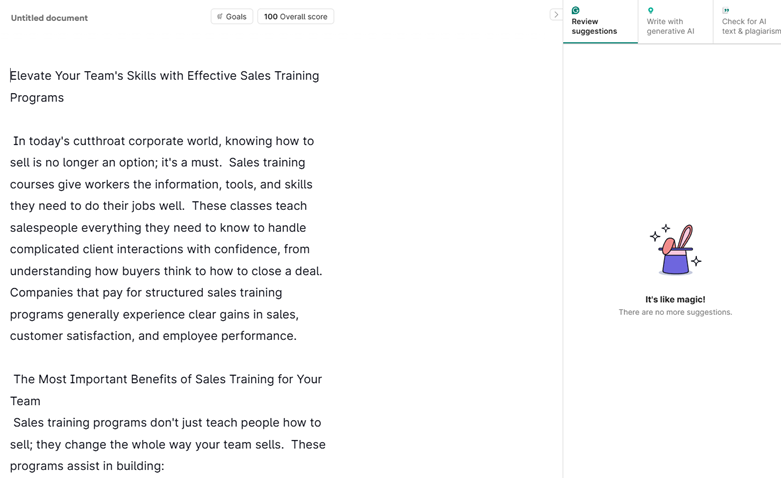Click the "Most Important Benefits of Sales Training" subheading
The width and height of the screenshot is (781, 478).
pos(167,379)
